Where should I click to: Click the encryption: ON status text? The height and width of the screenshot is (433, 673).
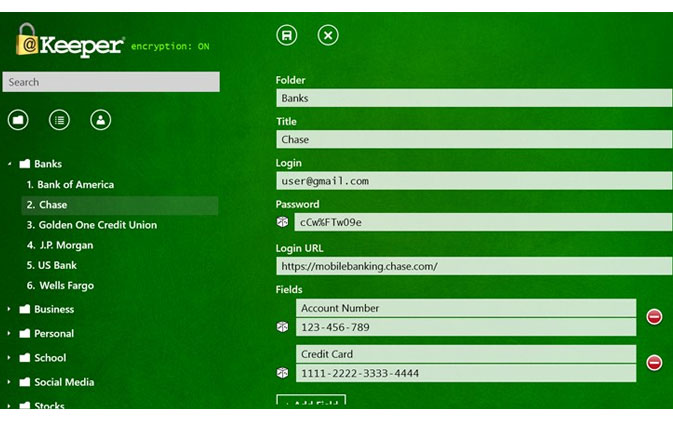pos(170,46)
